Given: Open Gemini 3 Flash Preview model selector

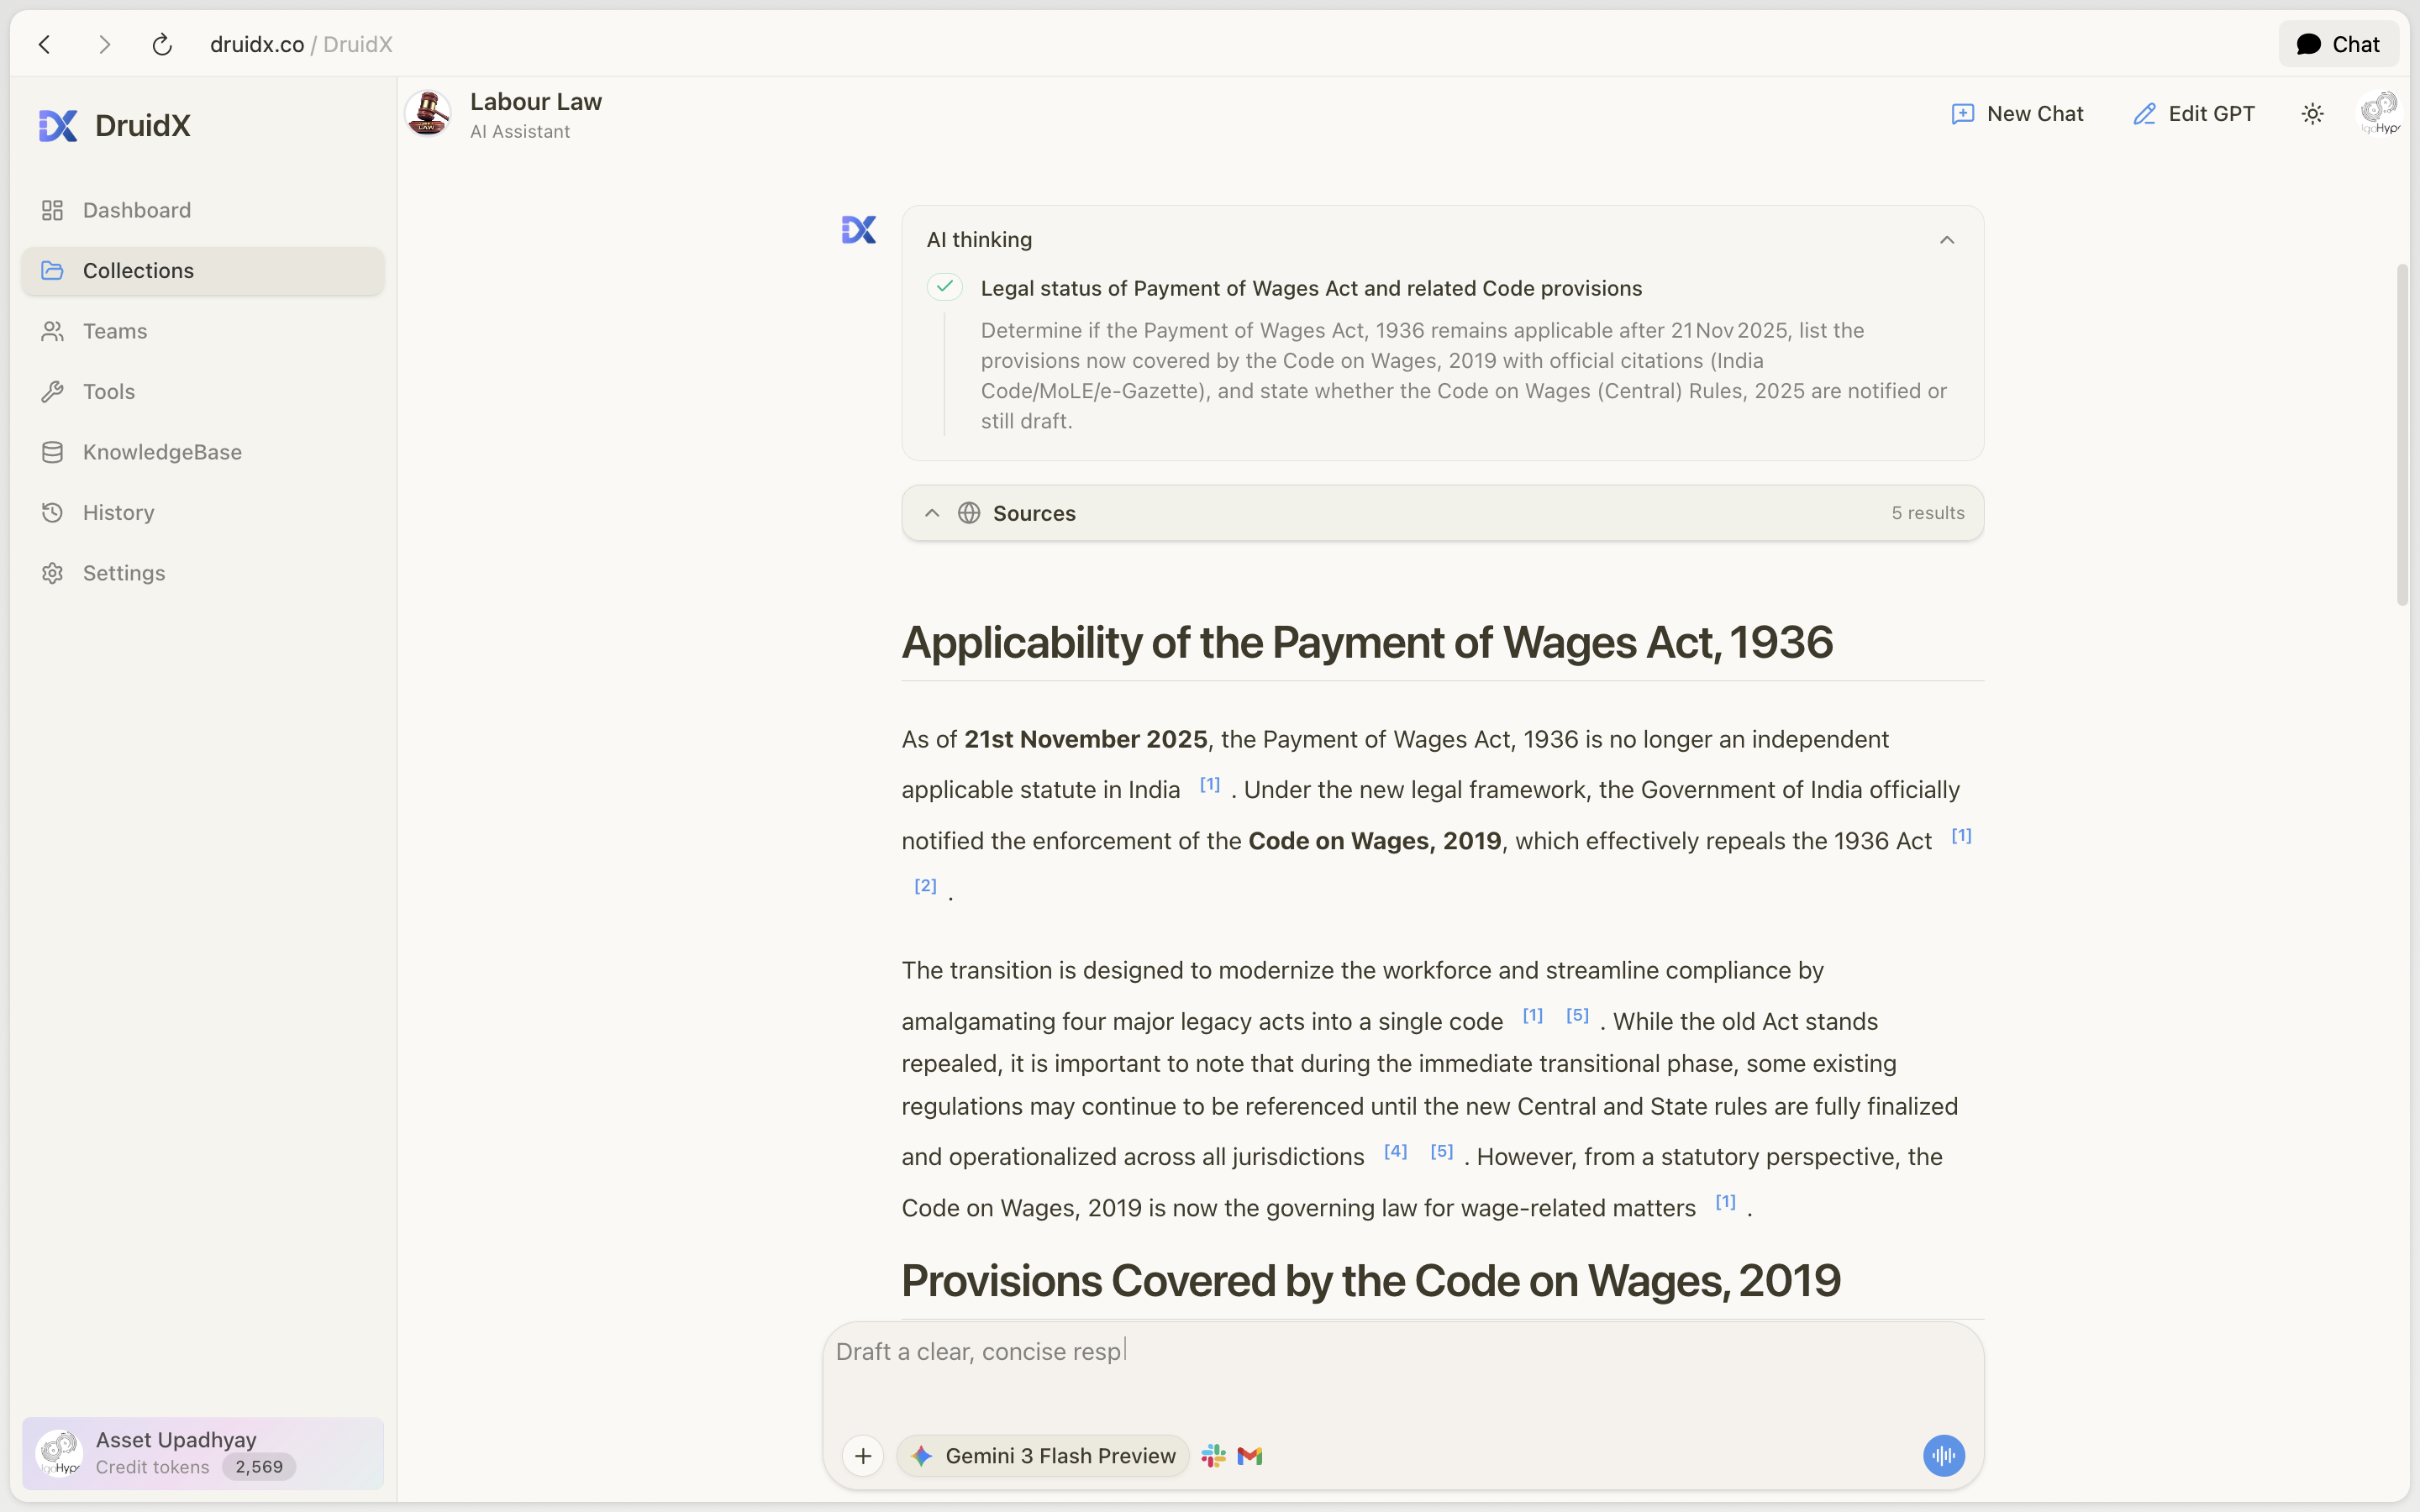Looking at the screenshot, I should (x=1043, y=1456).
